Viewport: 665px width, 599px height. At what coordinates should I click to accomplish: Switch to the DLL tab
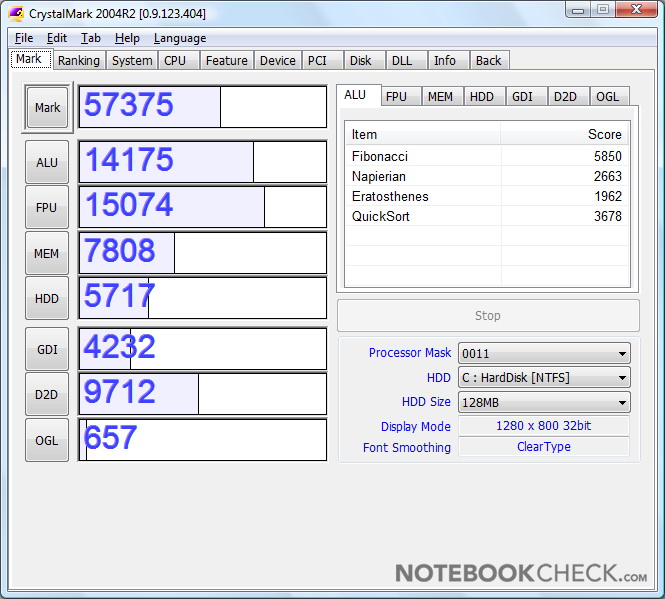pyautogui.click(x=406, y=60)
